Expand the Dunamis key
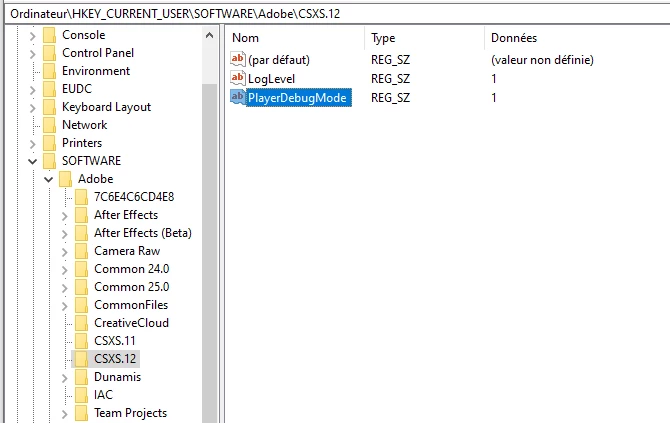The height and width of the screenshot is (423, 670). coord(65,378)
